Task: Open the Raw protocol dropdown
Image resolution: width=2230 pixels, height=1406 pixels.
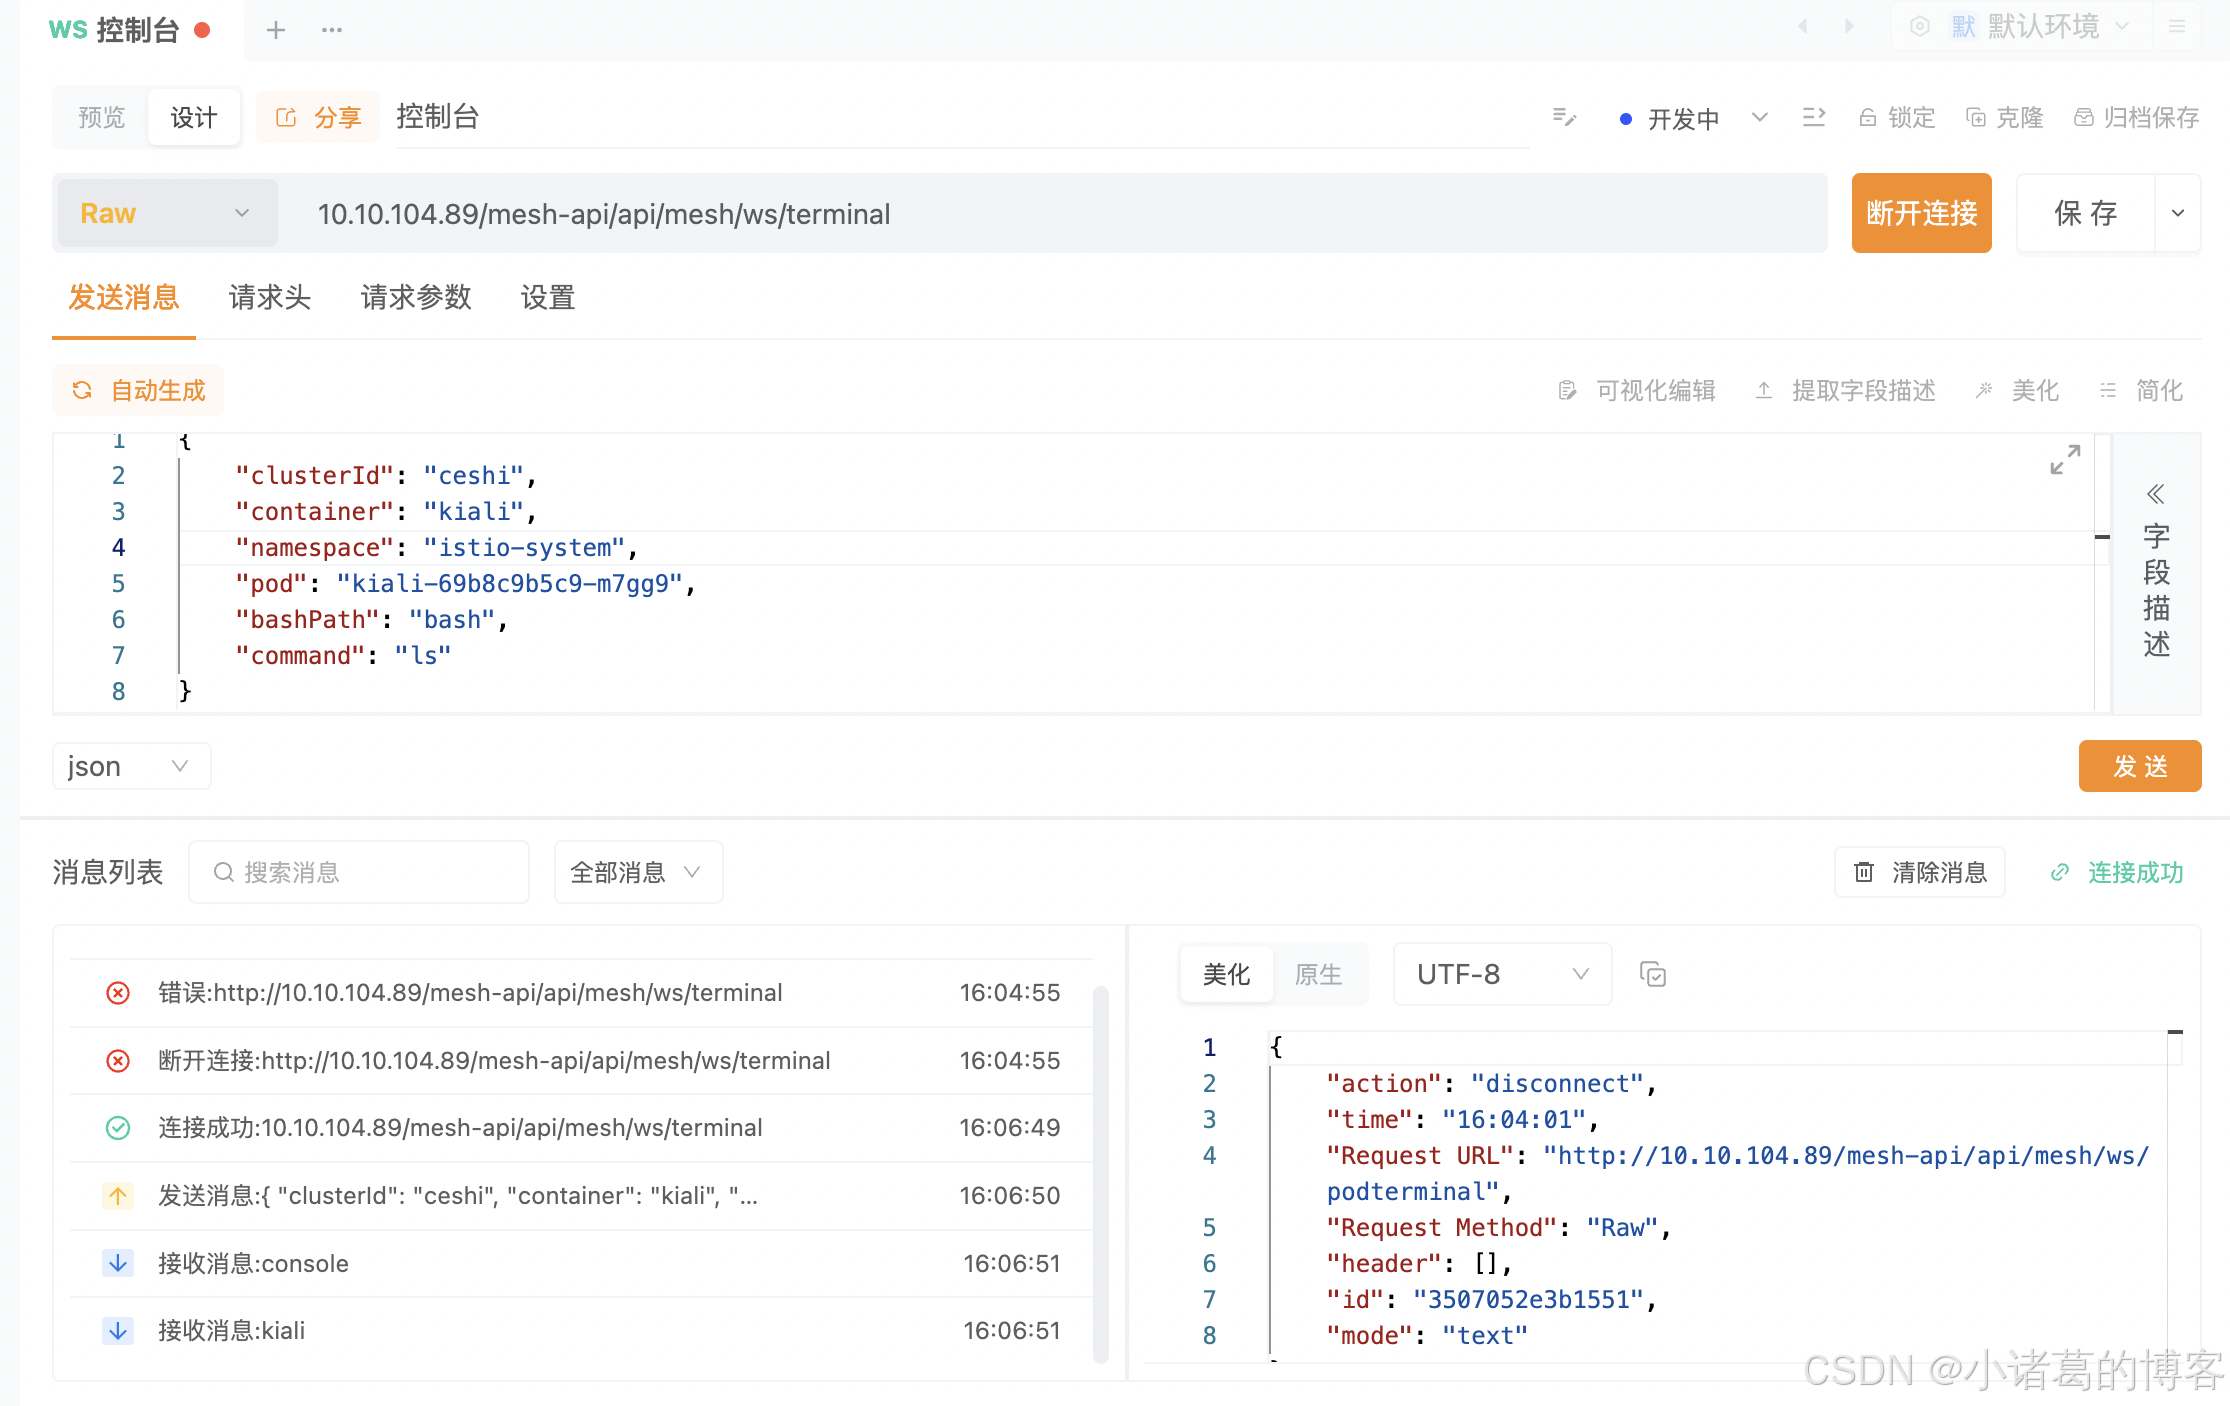Action: [x=166, y=213]
